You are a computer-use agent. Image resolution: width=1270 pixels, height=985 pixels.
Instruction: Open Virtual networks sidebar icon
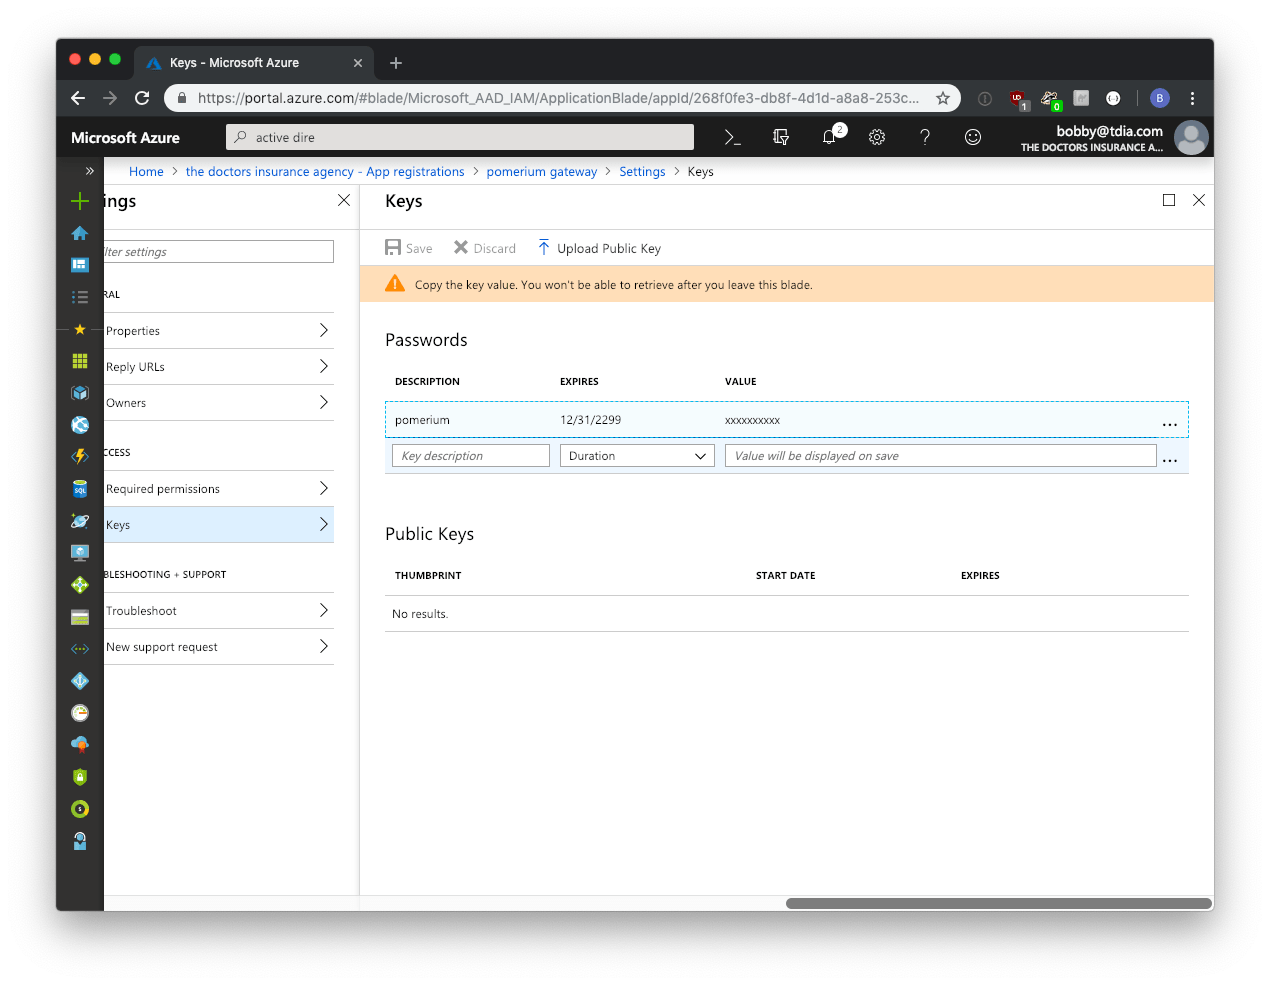[x=80, y=649]
